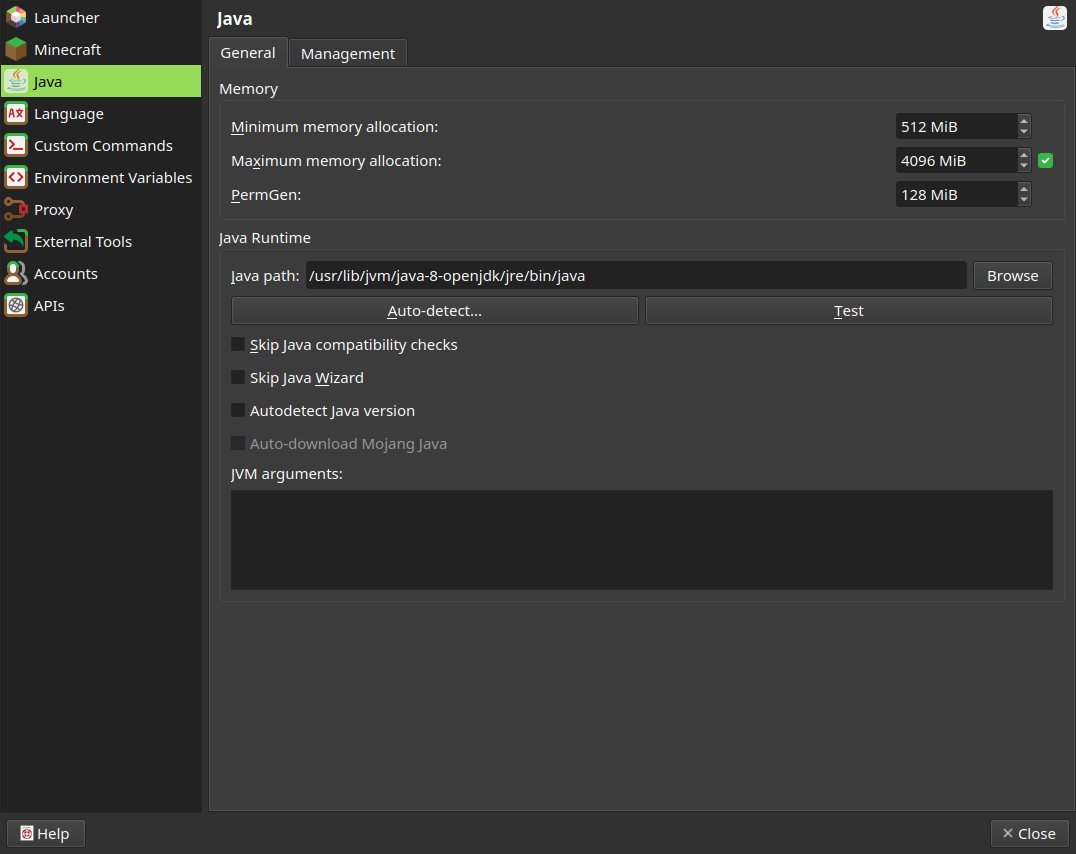1076x854 pixels.
Task: Open the Language page
Action: pyautogui.click(x=101, y=113)
